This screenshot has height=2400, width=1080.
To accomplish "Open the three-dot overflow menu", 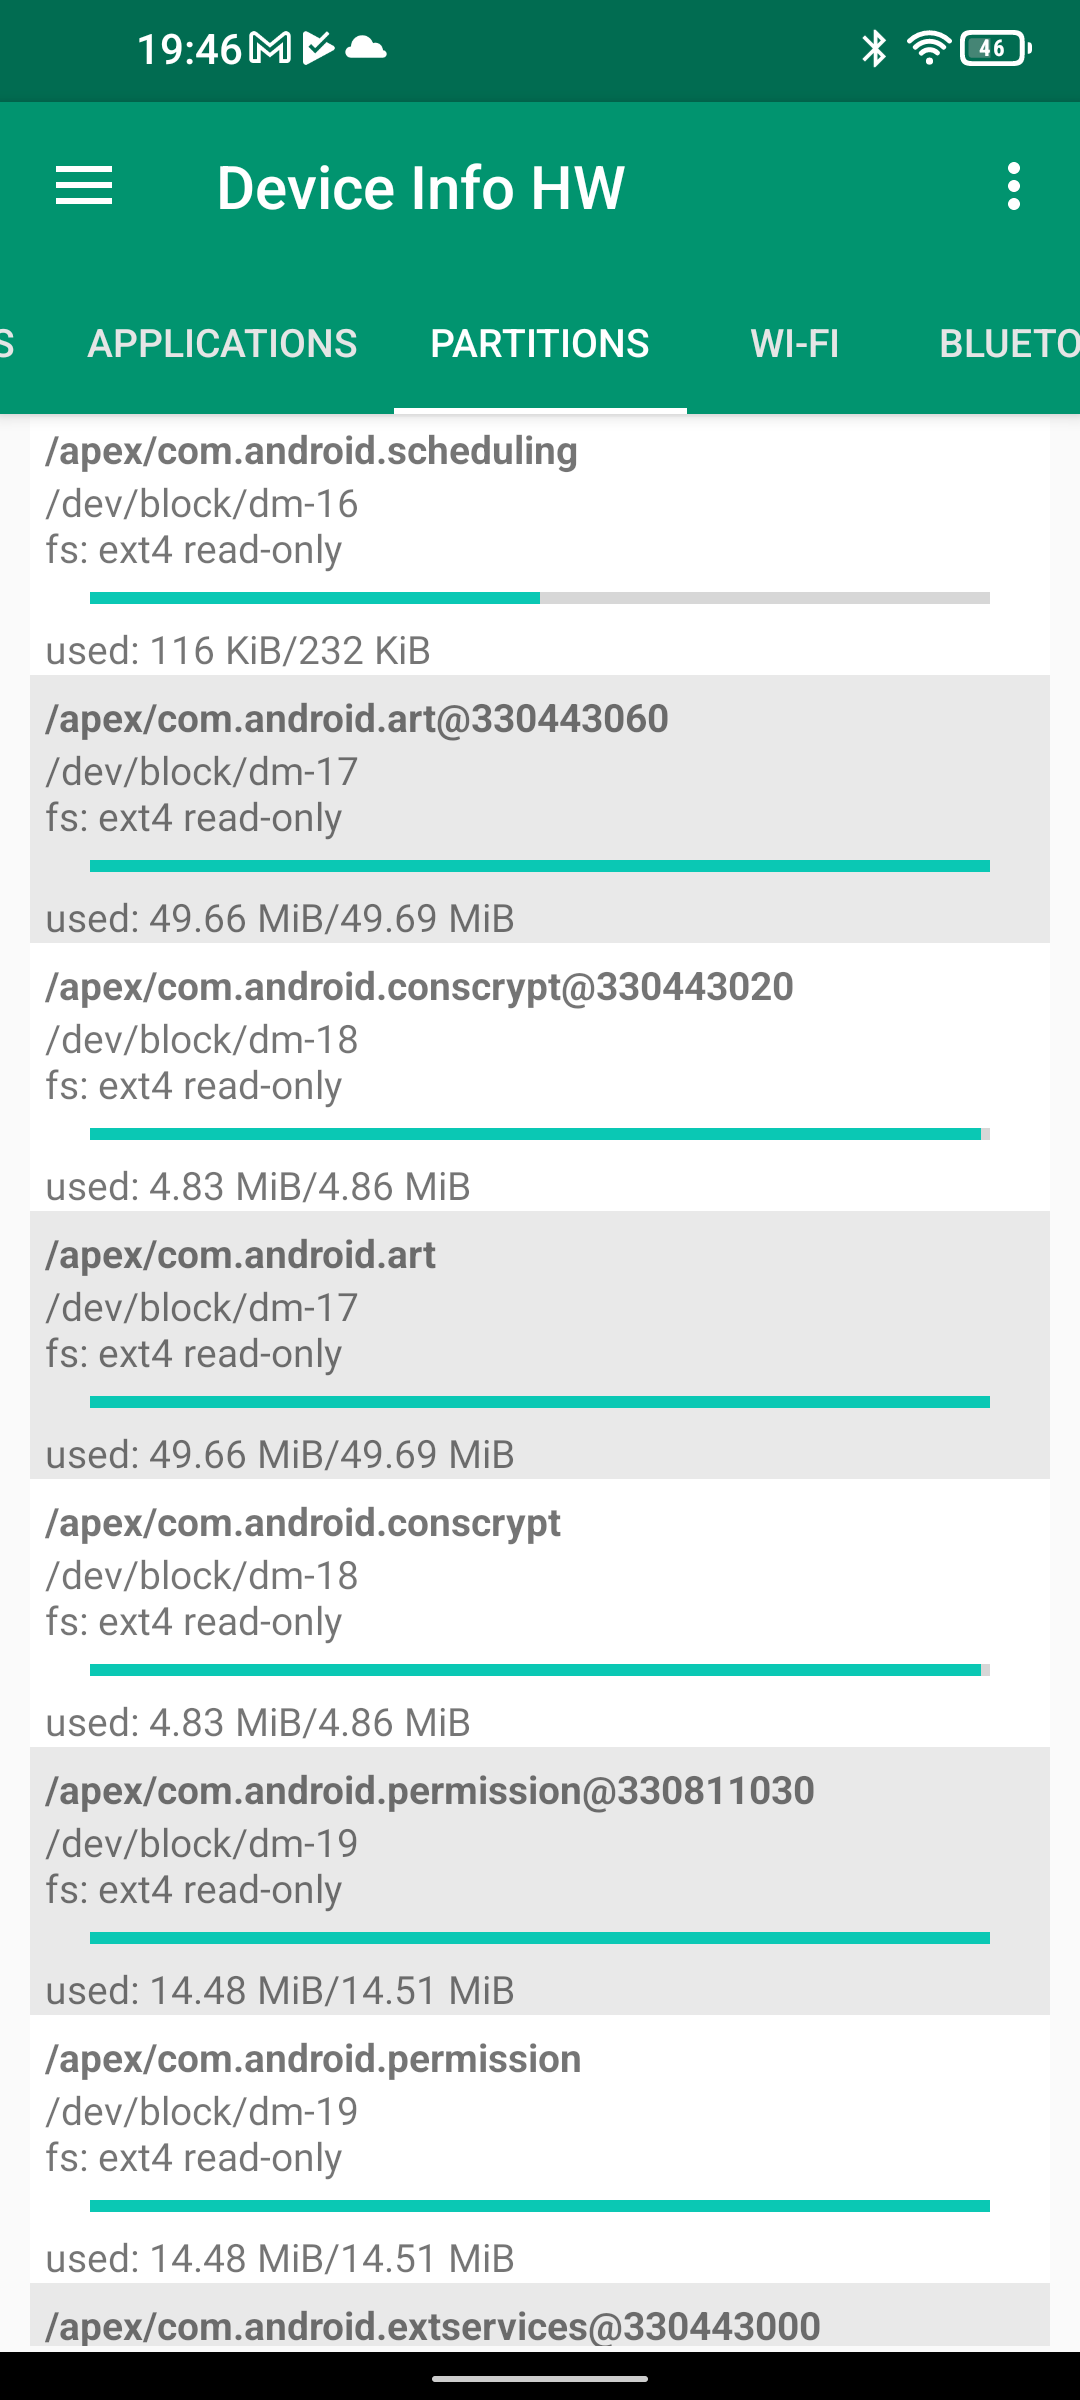I will click(1014, 187).
